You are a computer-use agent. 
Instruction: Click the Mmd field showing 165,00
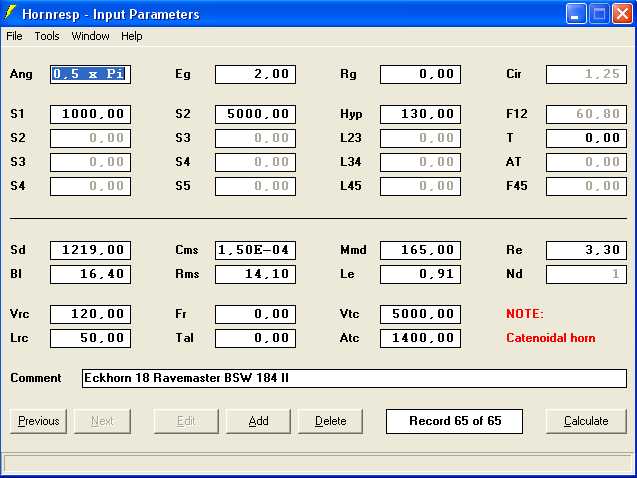420,250
